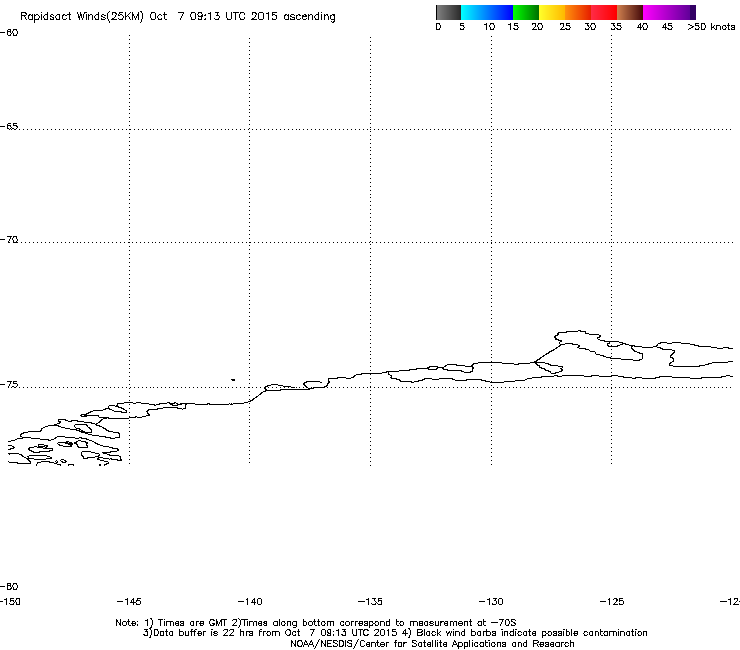Click the -135 longitude axis label
This screenshot has width=740, height=650.
pyautogui.click(x=370, y=601)
